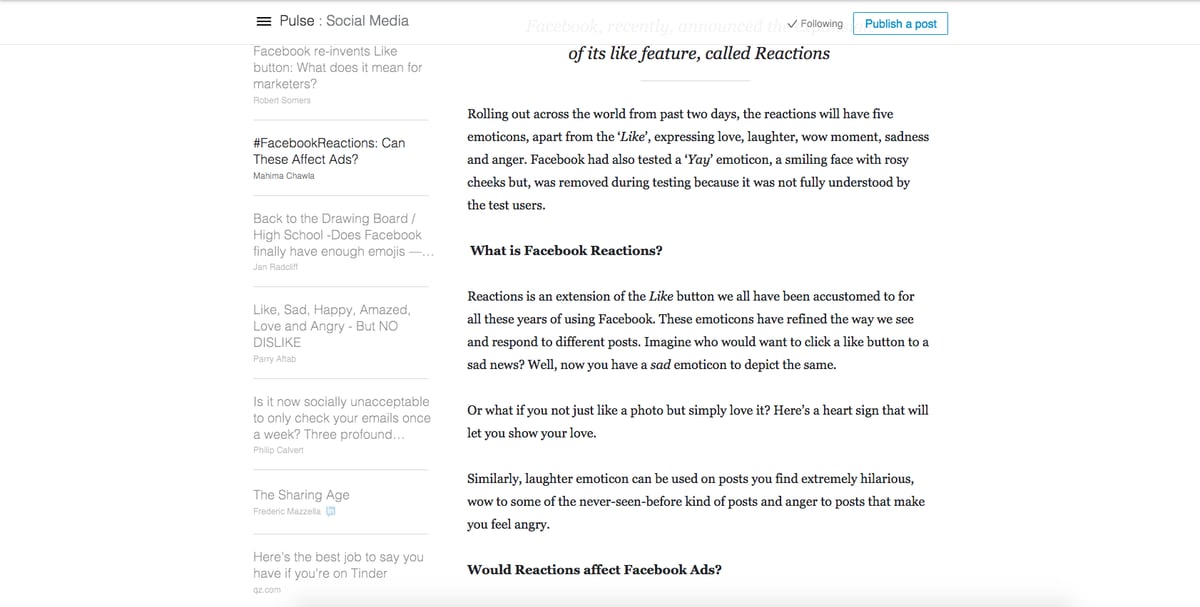Open Pulse : Social Media channel title
The height and width of the screenshot is (607, 1200).
tap(344, 21)
